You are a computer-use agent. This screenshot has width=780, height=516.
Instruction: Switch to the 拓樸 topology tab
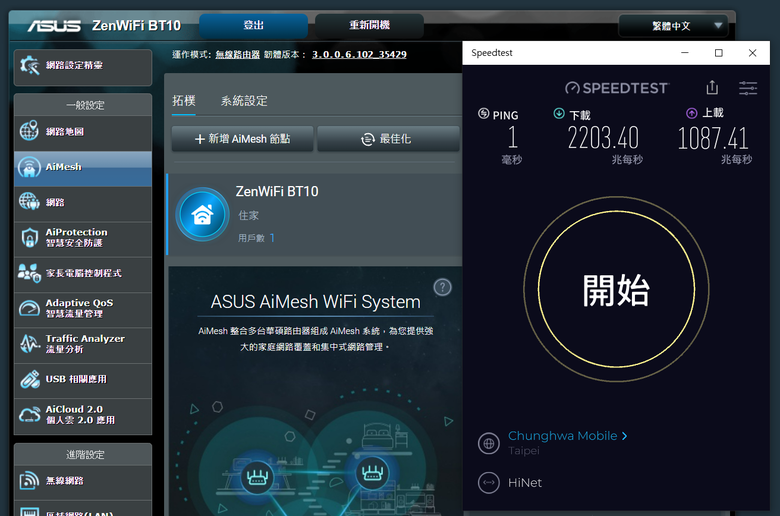click(x=184, y=101)
